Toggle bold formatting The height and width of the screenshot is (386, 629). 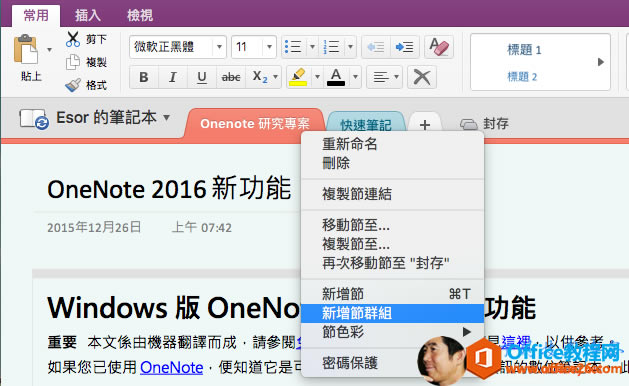[144, 77]
